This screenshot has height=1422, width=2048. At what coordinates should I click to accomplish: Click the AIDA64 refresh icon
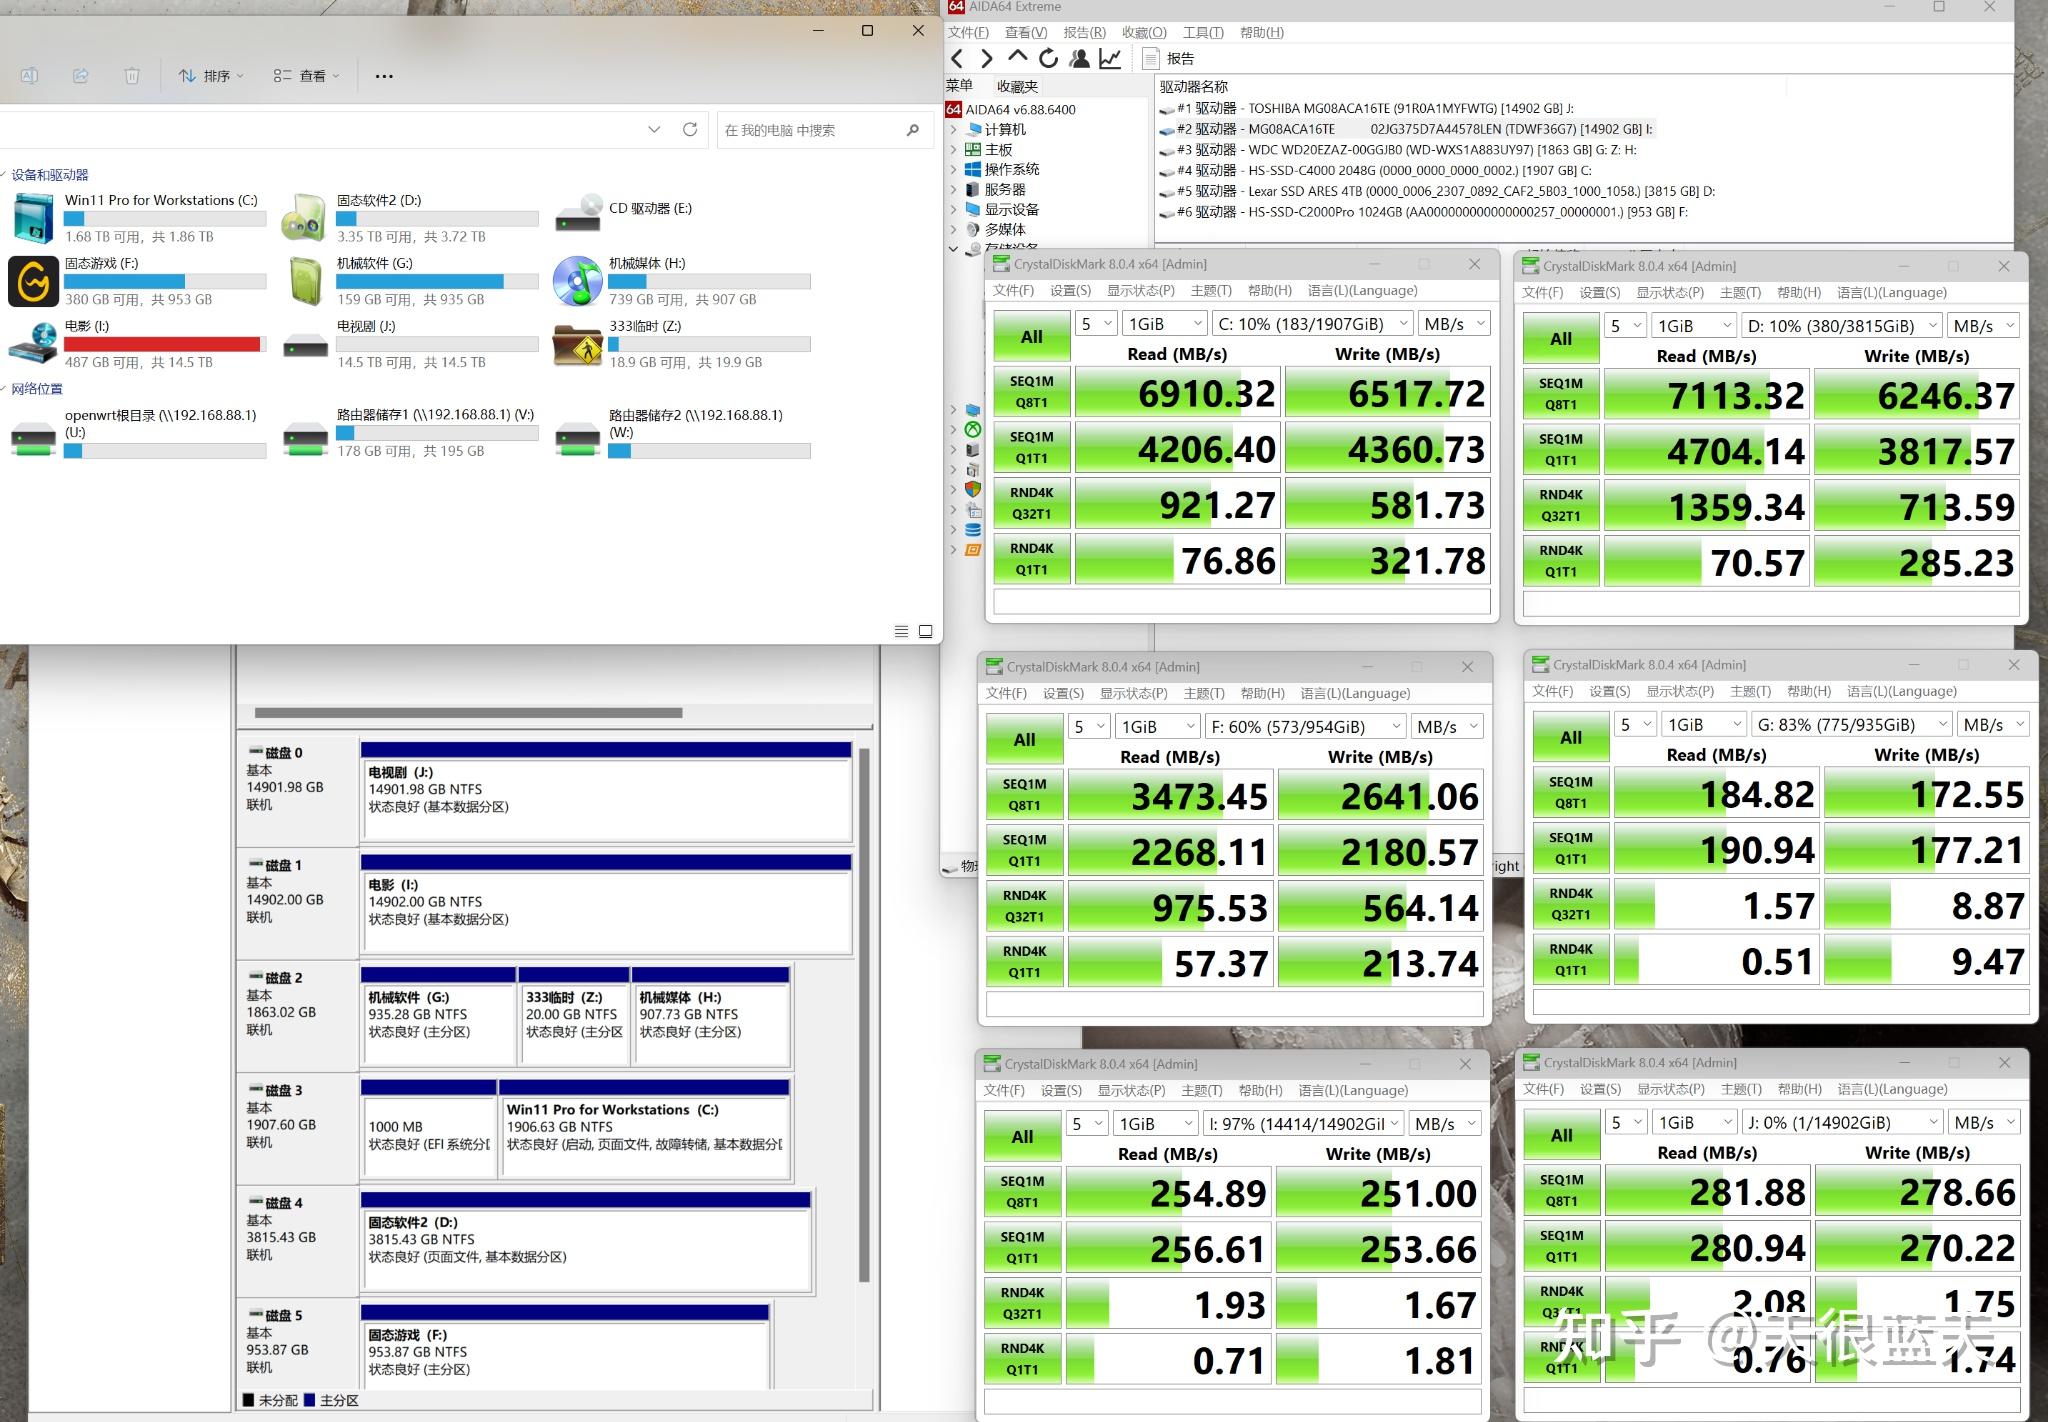[1048, 59]
